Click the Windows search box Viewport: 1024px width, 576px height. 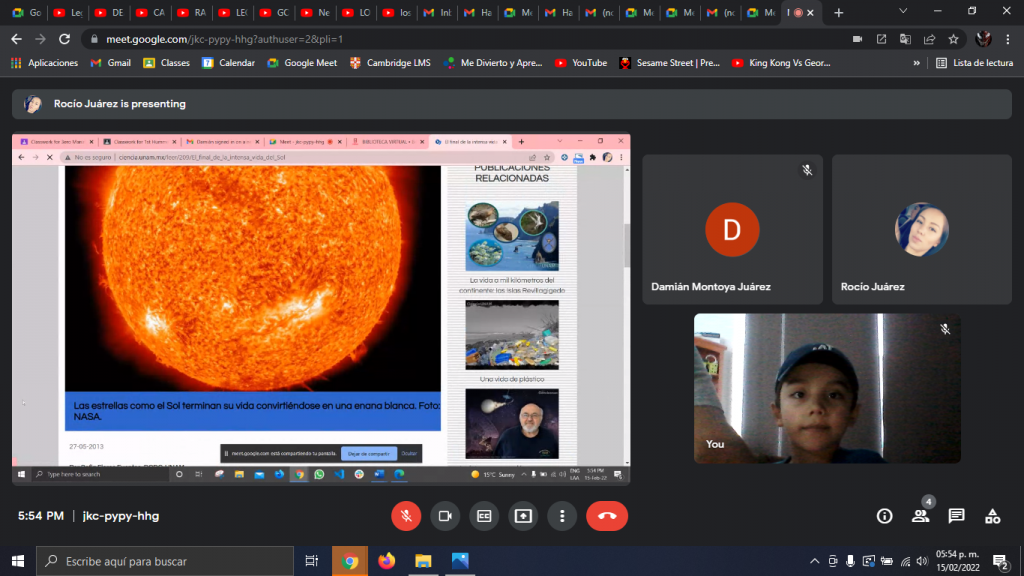[x=165, y=561]
